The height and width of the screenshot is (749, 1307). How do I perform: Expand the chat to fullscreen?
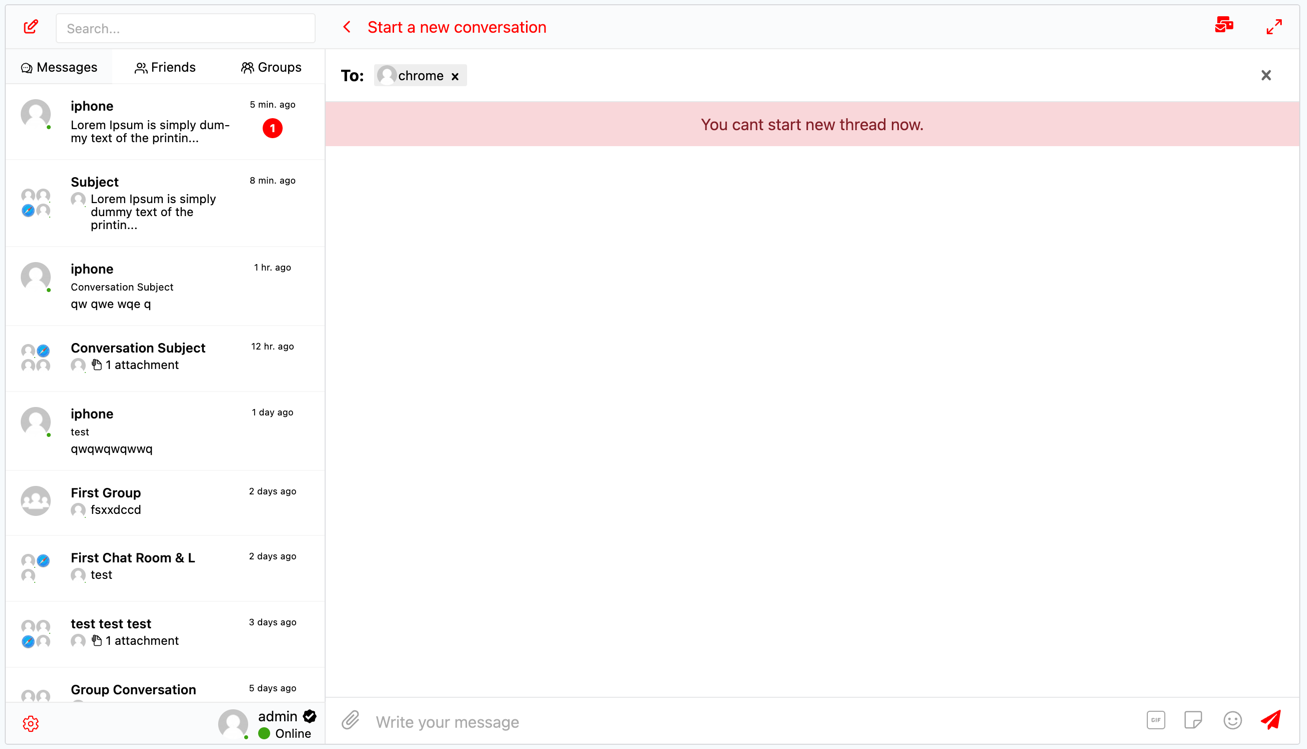(x=1274, y=26)
